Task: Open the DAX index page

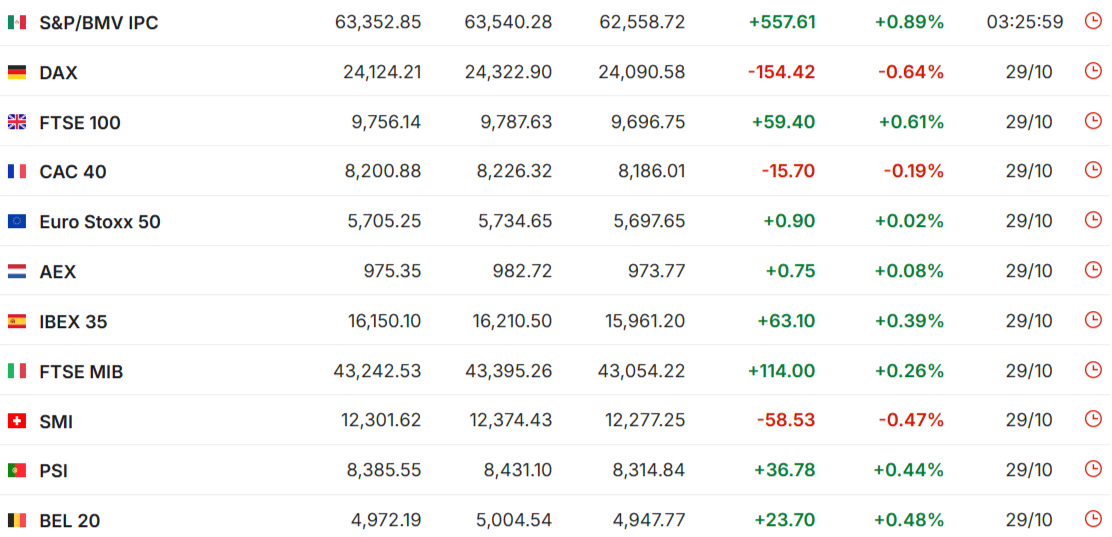Action: (58, 72)
